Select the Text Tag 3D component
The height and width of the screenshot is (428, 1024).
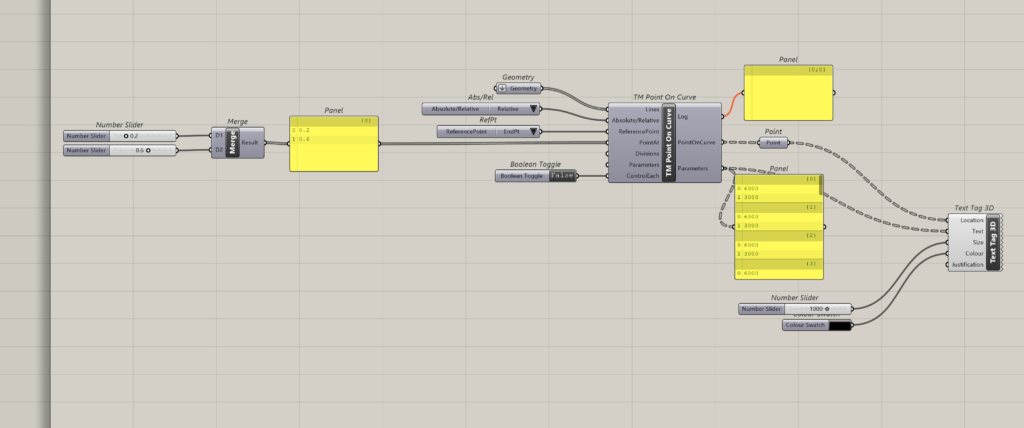(993, 242)
